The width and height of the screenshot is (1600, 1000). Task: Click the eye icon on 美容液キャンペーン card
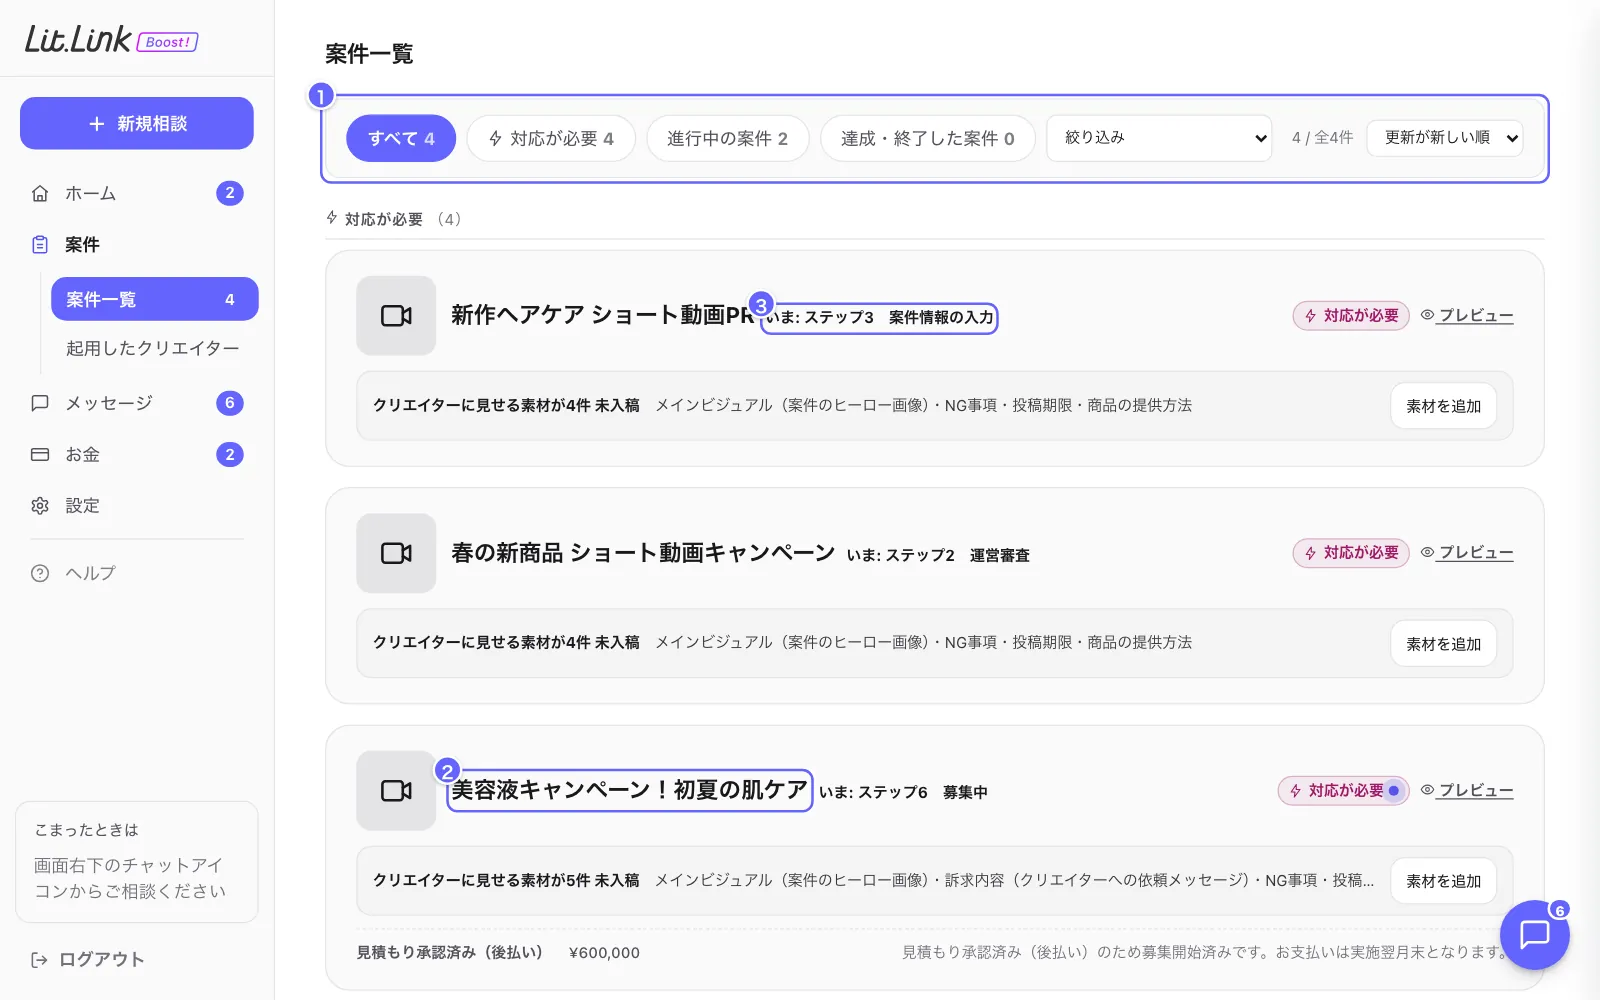[x=1428, y=790]
